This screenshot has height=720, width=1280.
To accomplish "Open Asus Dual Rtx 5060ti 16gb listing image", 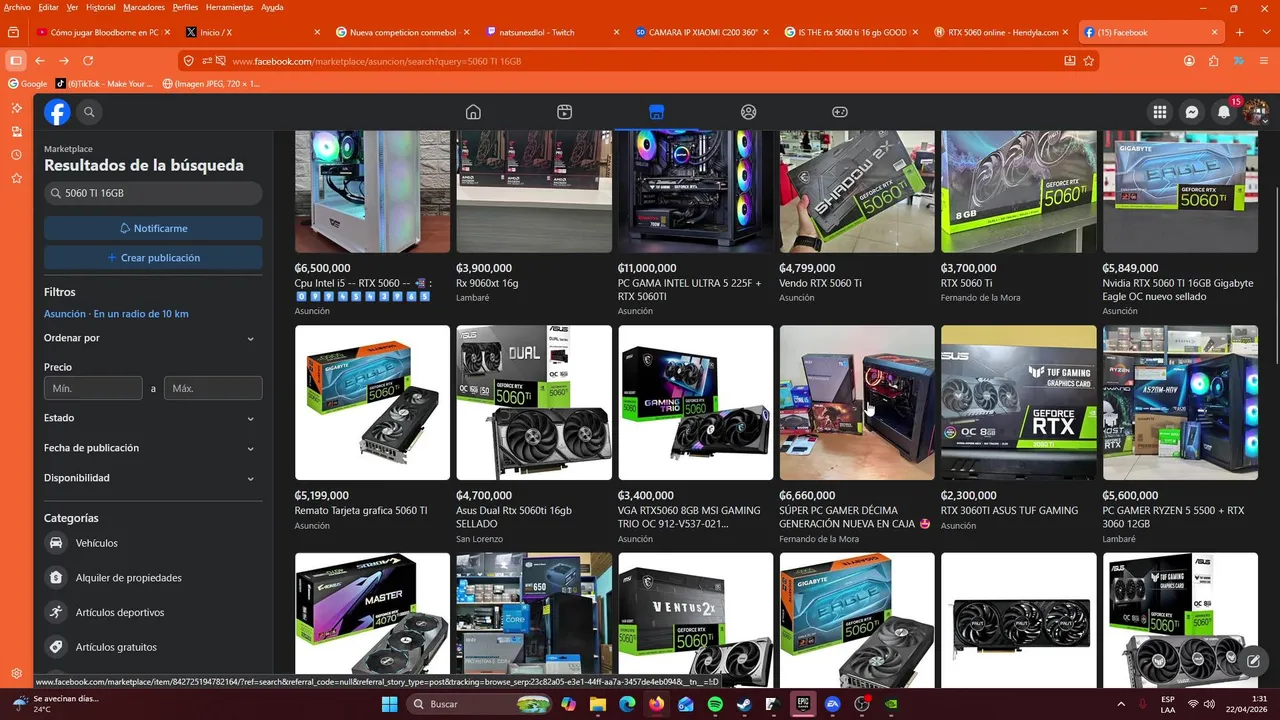I will [x=534, y=402].
